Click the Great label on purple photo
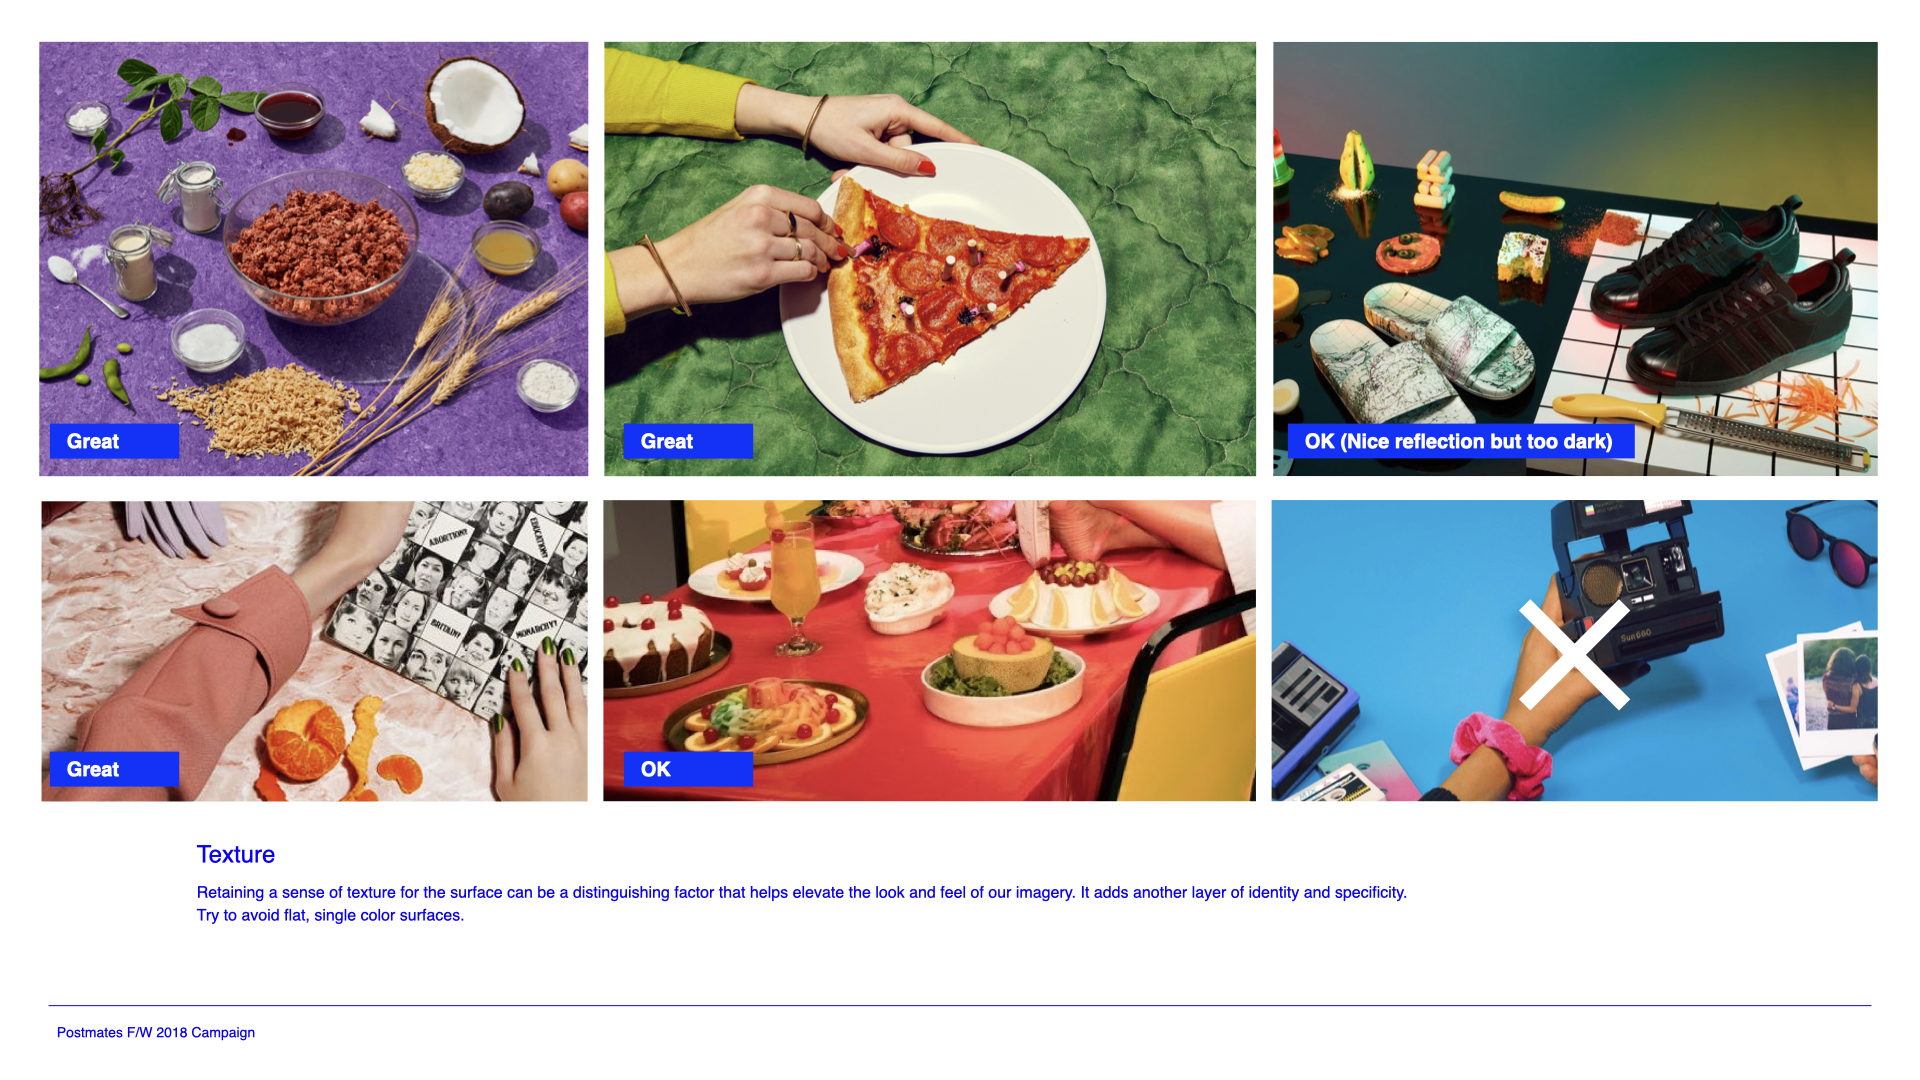This screenshot has height=1080, width=1920. coord(114,441)
